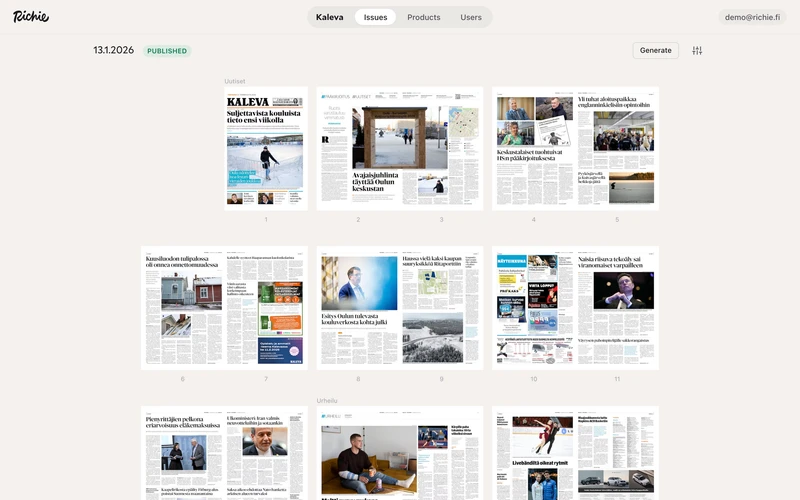800x500 pixels.
Task: Open the page 6 Kuusiluodon tulipalossa thumbnail
Action: pos(183,308)
